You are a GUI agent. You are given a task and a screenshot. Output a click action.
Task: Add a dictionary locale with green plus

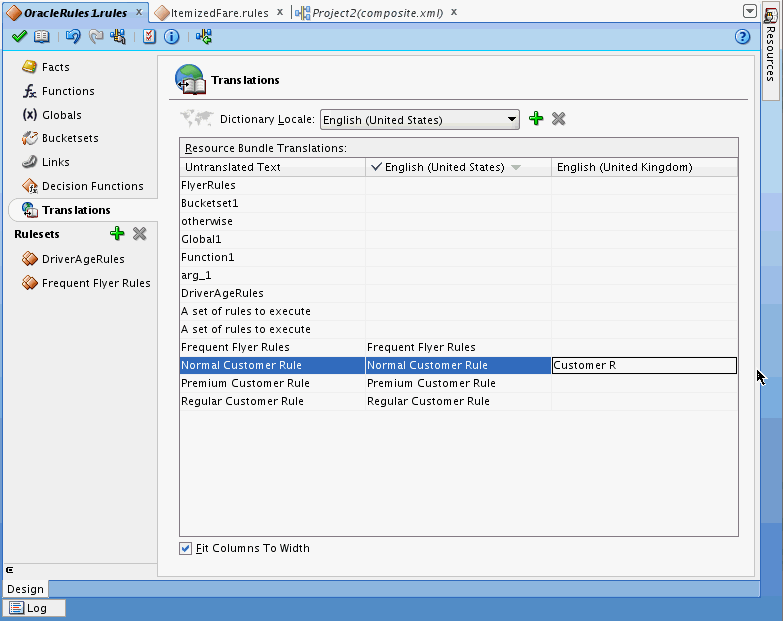pos(536,119)
